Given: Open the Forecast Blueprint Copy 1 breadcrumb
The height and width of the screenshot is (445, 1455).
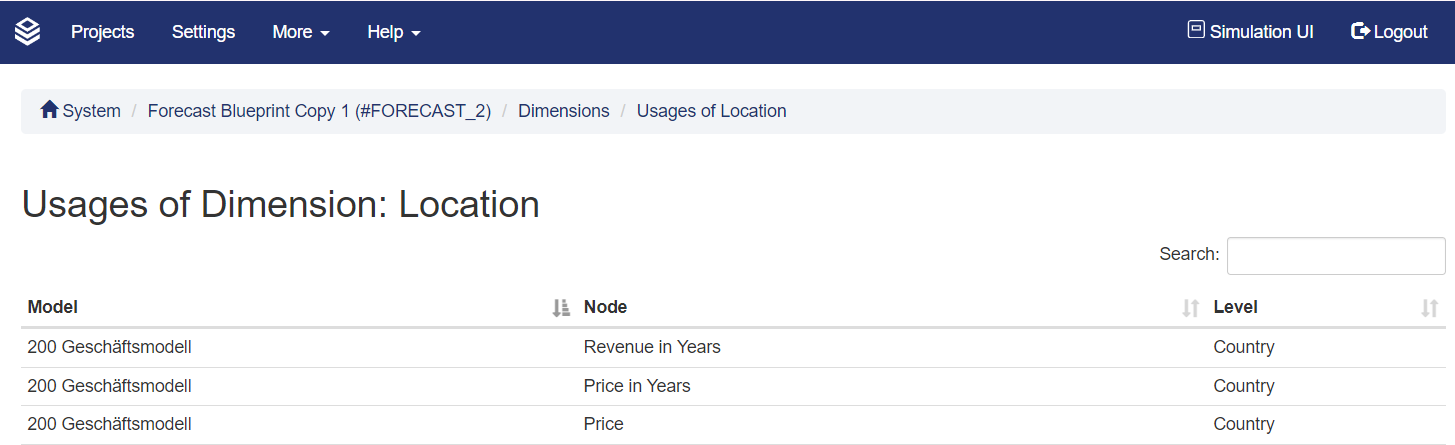Looking at the screenshot, I should [x=319, y=111].
